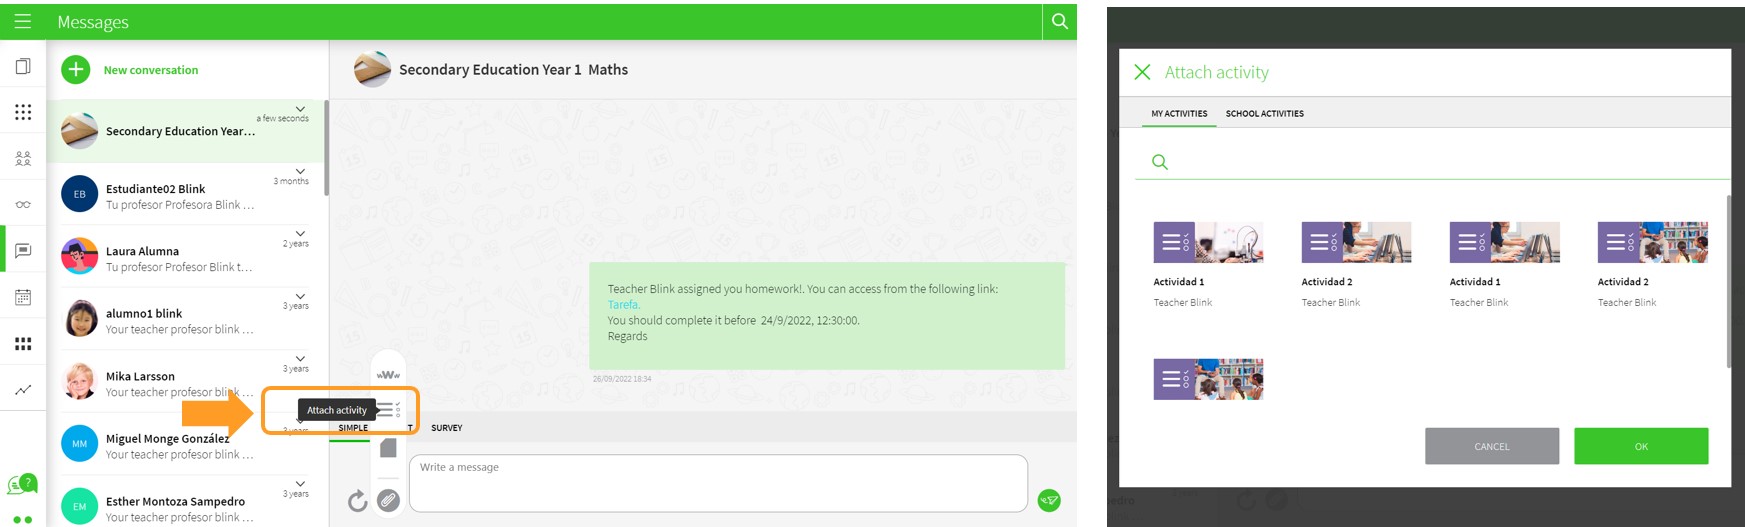Click the refresh arrow beside the paperclip

[x=357, y=500]
